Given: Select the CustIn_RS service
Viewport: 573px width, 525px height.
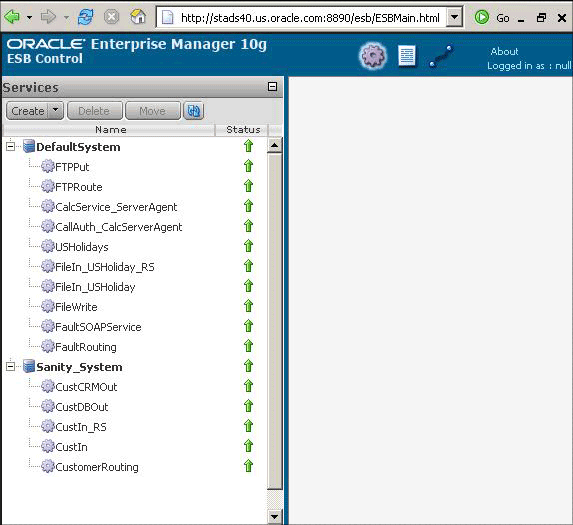Looking at the screenshot, I should coord(81,427).
